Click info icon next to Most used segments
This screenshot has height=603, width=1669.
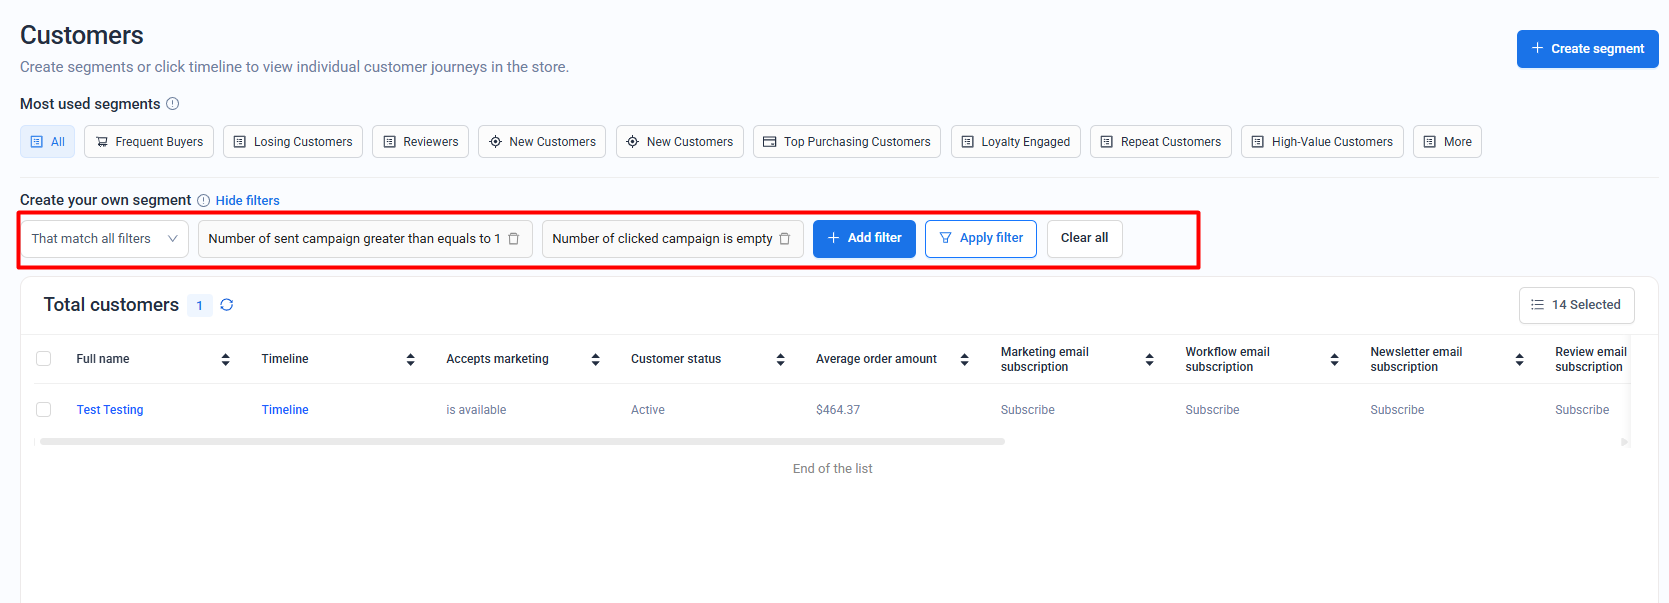[172, 104]
